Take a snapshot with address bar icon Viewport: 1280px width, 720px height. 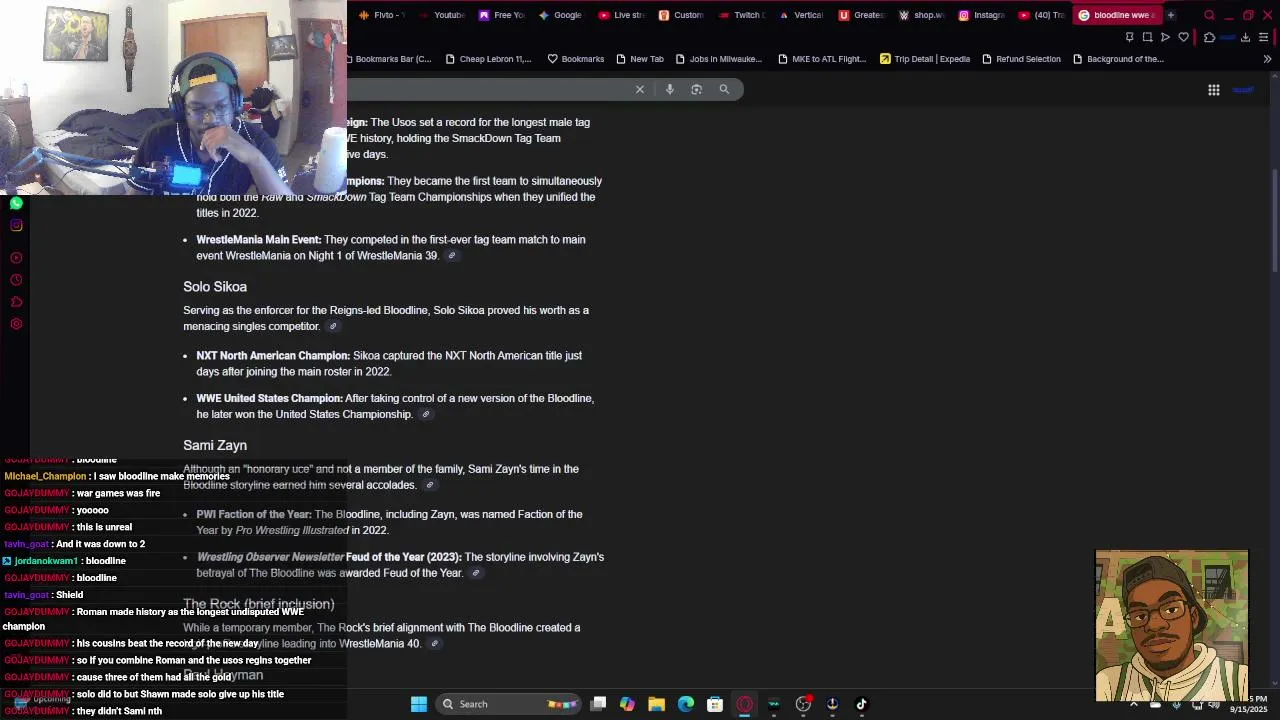[x=1147, y=37]
